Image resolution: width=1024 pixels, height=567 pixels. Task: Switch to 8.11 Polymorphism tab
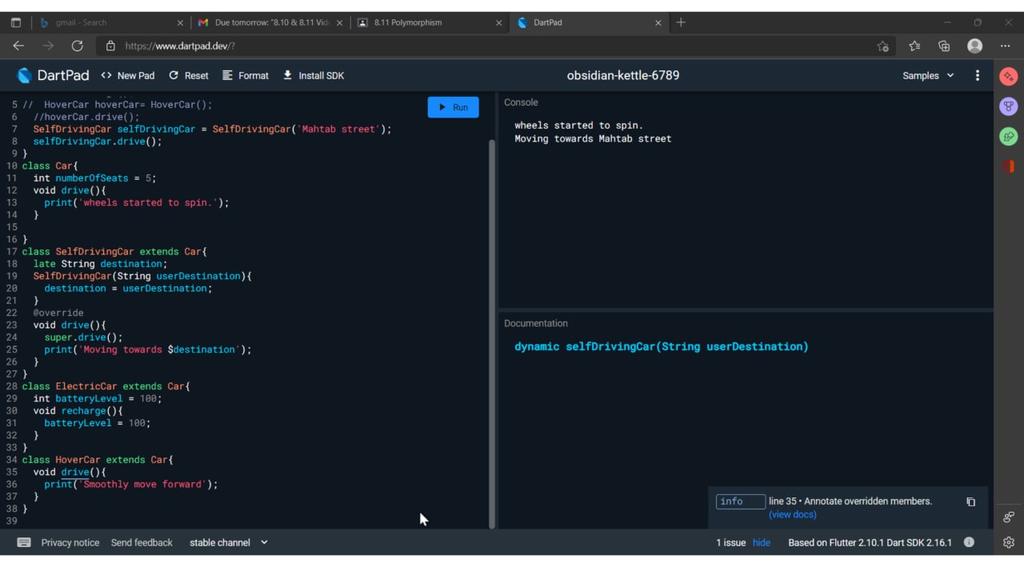point(430,22)
